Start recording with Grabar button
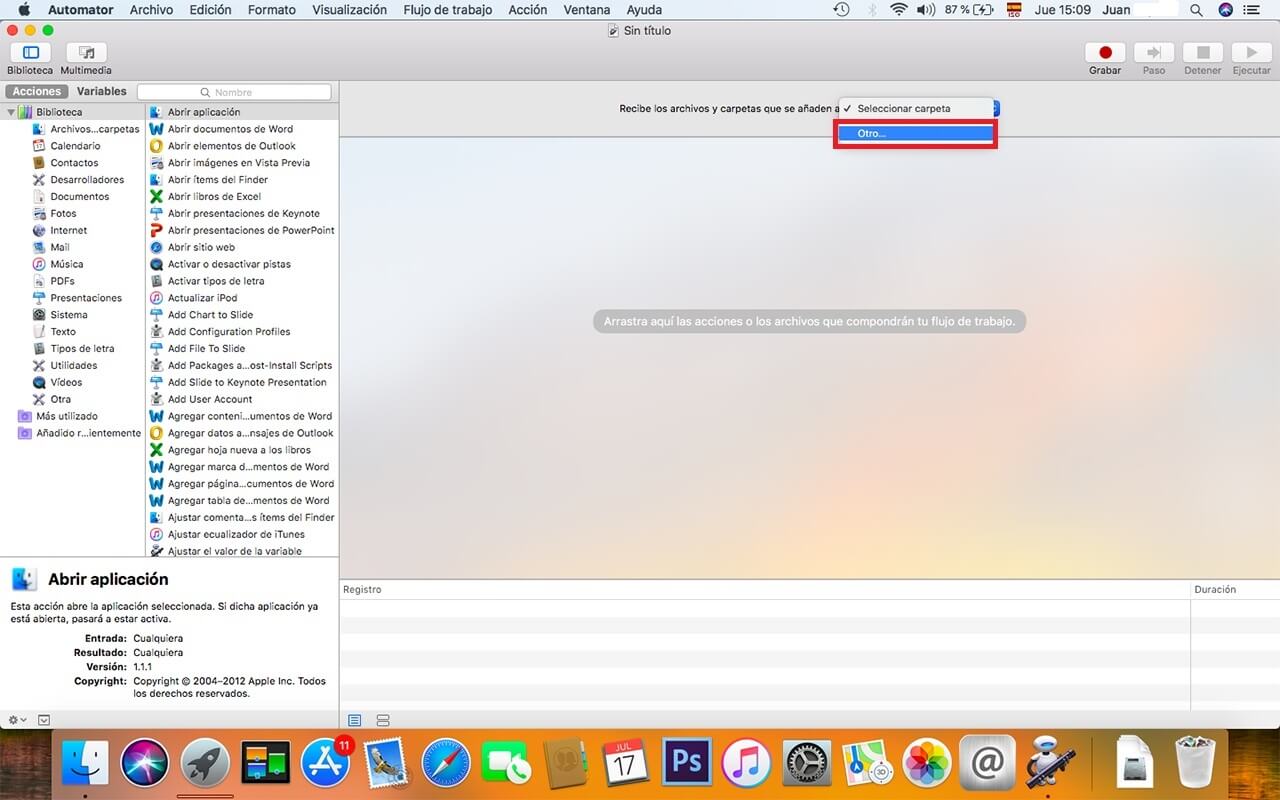1280x800 pixels. click(1105, 52)
